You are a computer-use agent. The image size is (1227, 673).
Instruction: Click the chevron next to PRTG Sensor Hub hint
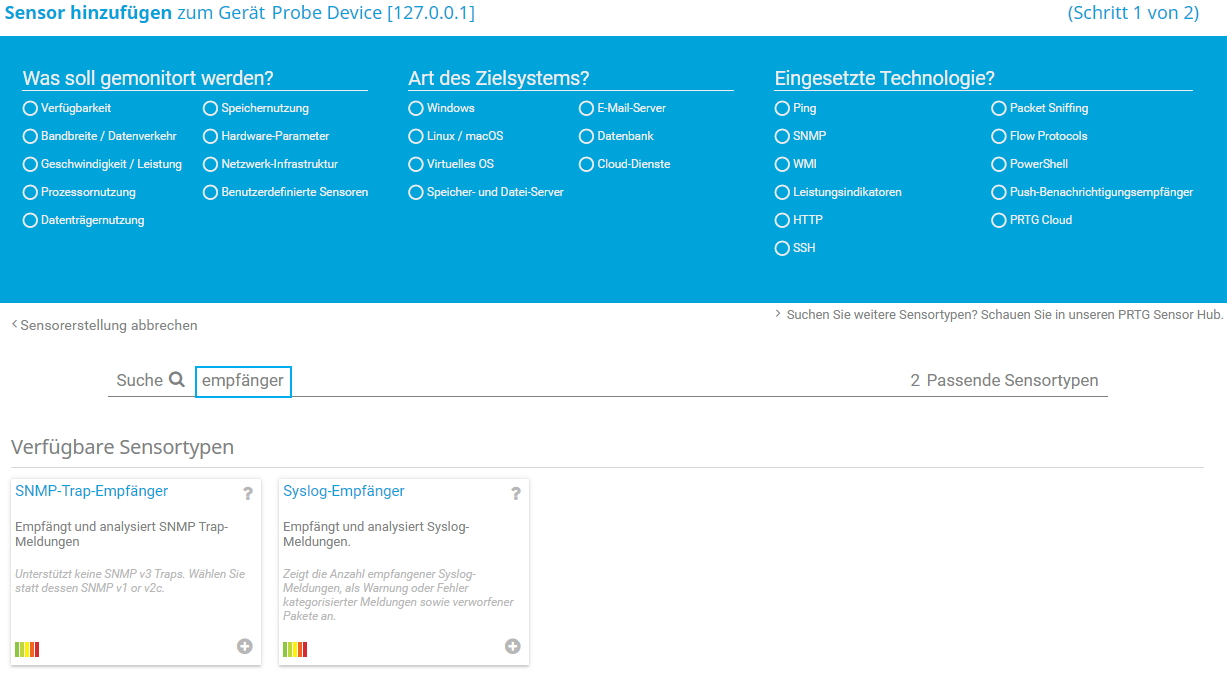coord(777,312)
